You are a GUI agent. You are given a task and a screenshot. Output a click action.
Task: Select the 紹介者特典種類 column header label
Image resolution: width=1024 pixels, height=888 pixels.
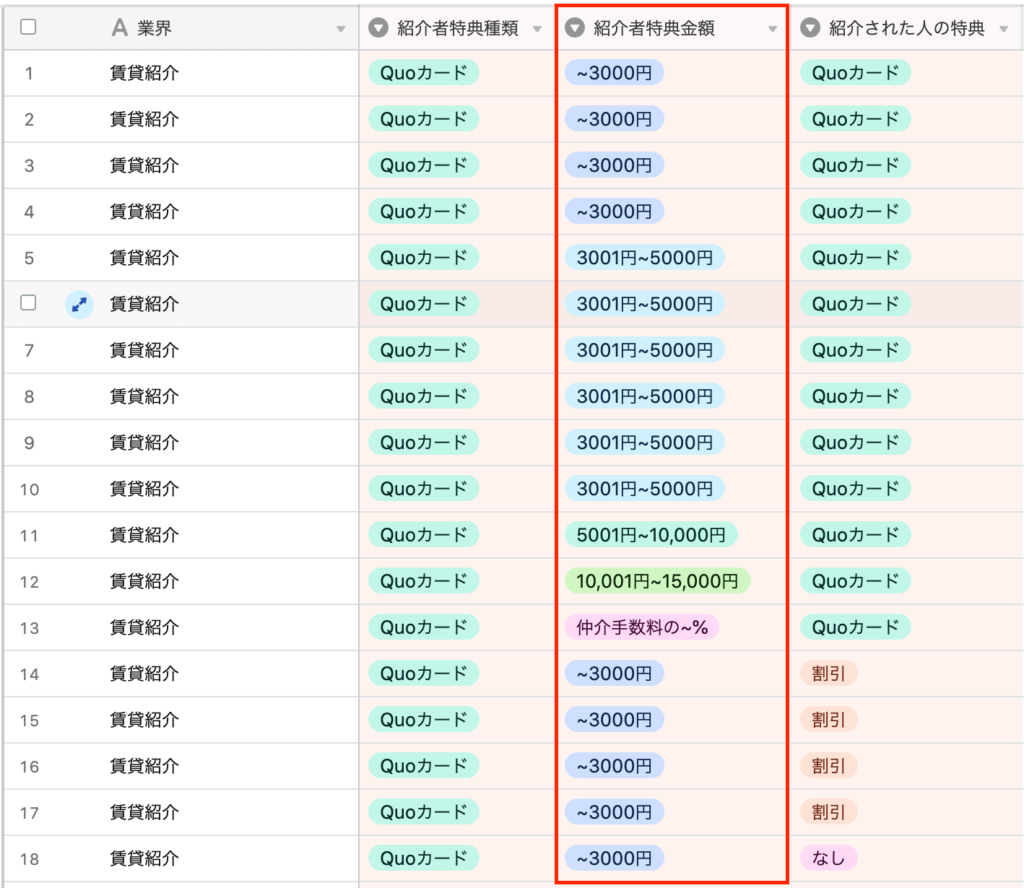458,28
